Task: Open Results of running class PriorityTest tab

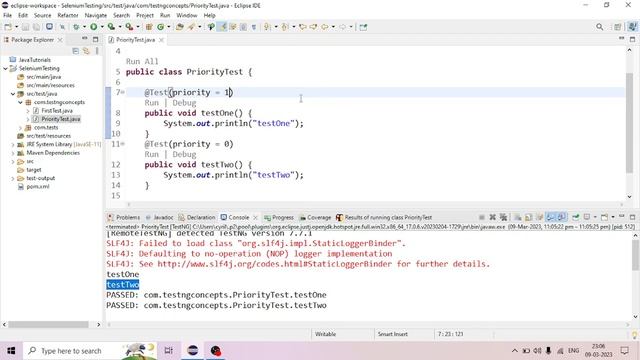Action: pyautogui.click(x=384, y=217)
